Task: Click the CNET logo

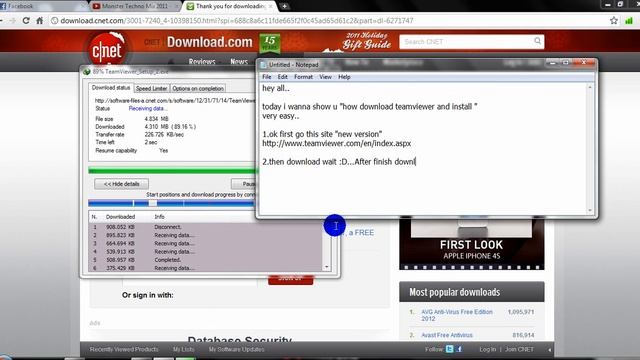Action: 107,50
